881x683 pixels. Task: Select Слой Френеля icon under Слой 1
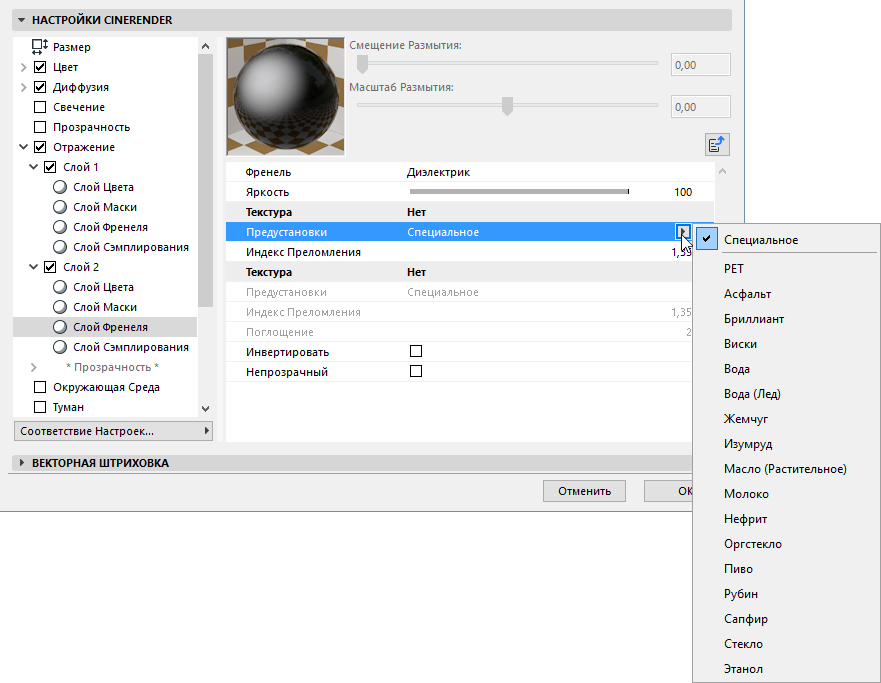pyautogui.click(x=60, y=227)
